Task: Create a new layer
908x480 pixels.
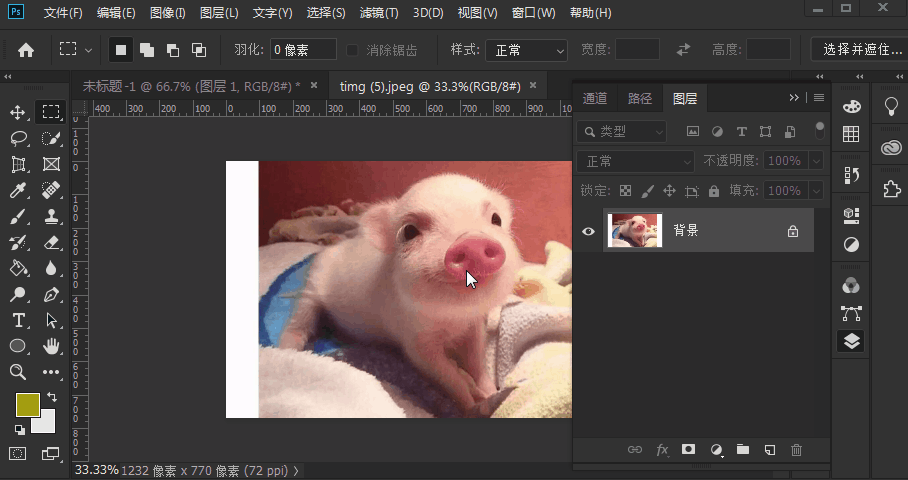Action: point(770,449)
